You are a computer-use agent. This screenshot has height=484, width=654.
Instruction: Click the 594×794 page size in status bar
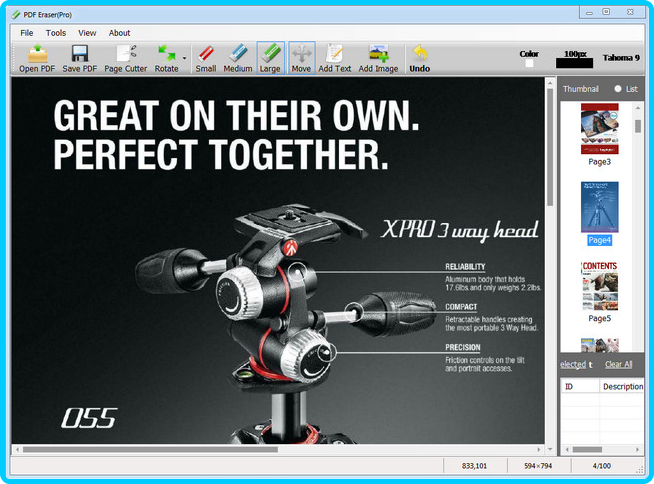click(538, 466)
